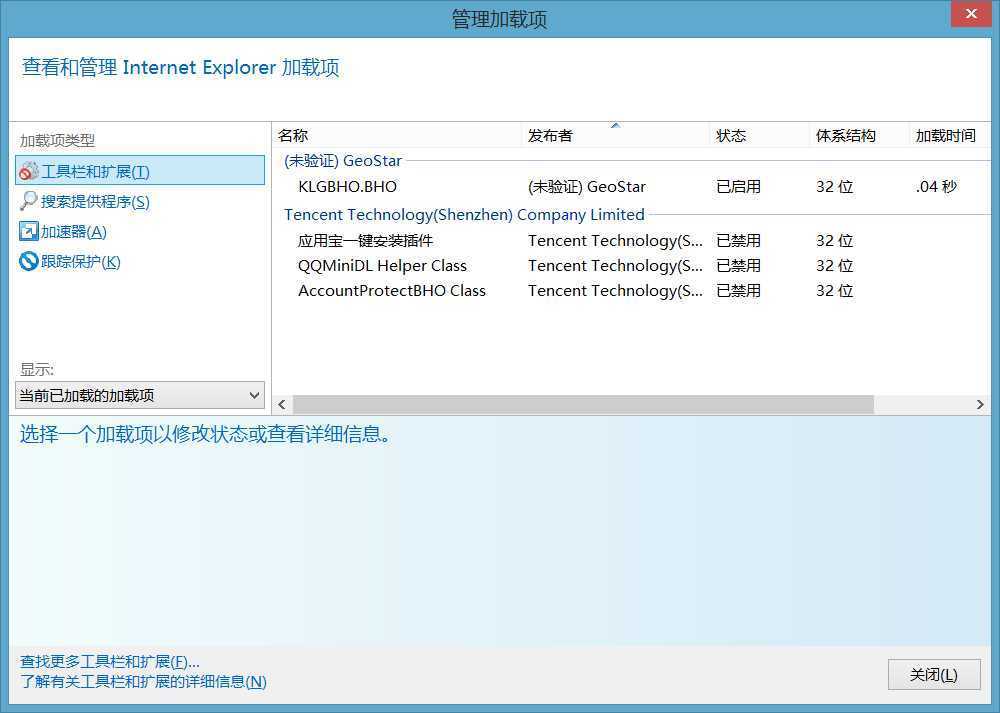The width and height of the screenshot is (1000, 713).
Task: Close the 管理加载项 window with X
Action: [971, 14]
